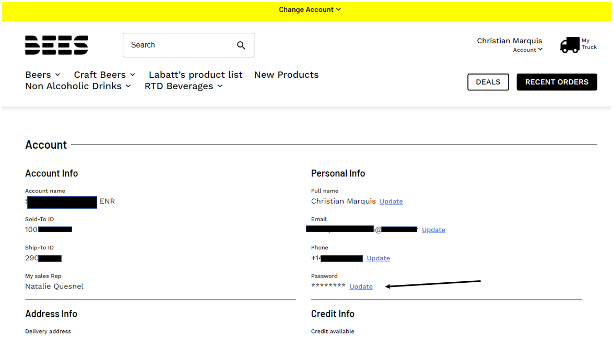614x360 pixels.
Task: Click the Delivery address label
Action: click(x=48, y=331)
